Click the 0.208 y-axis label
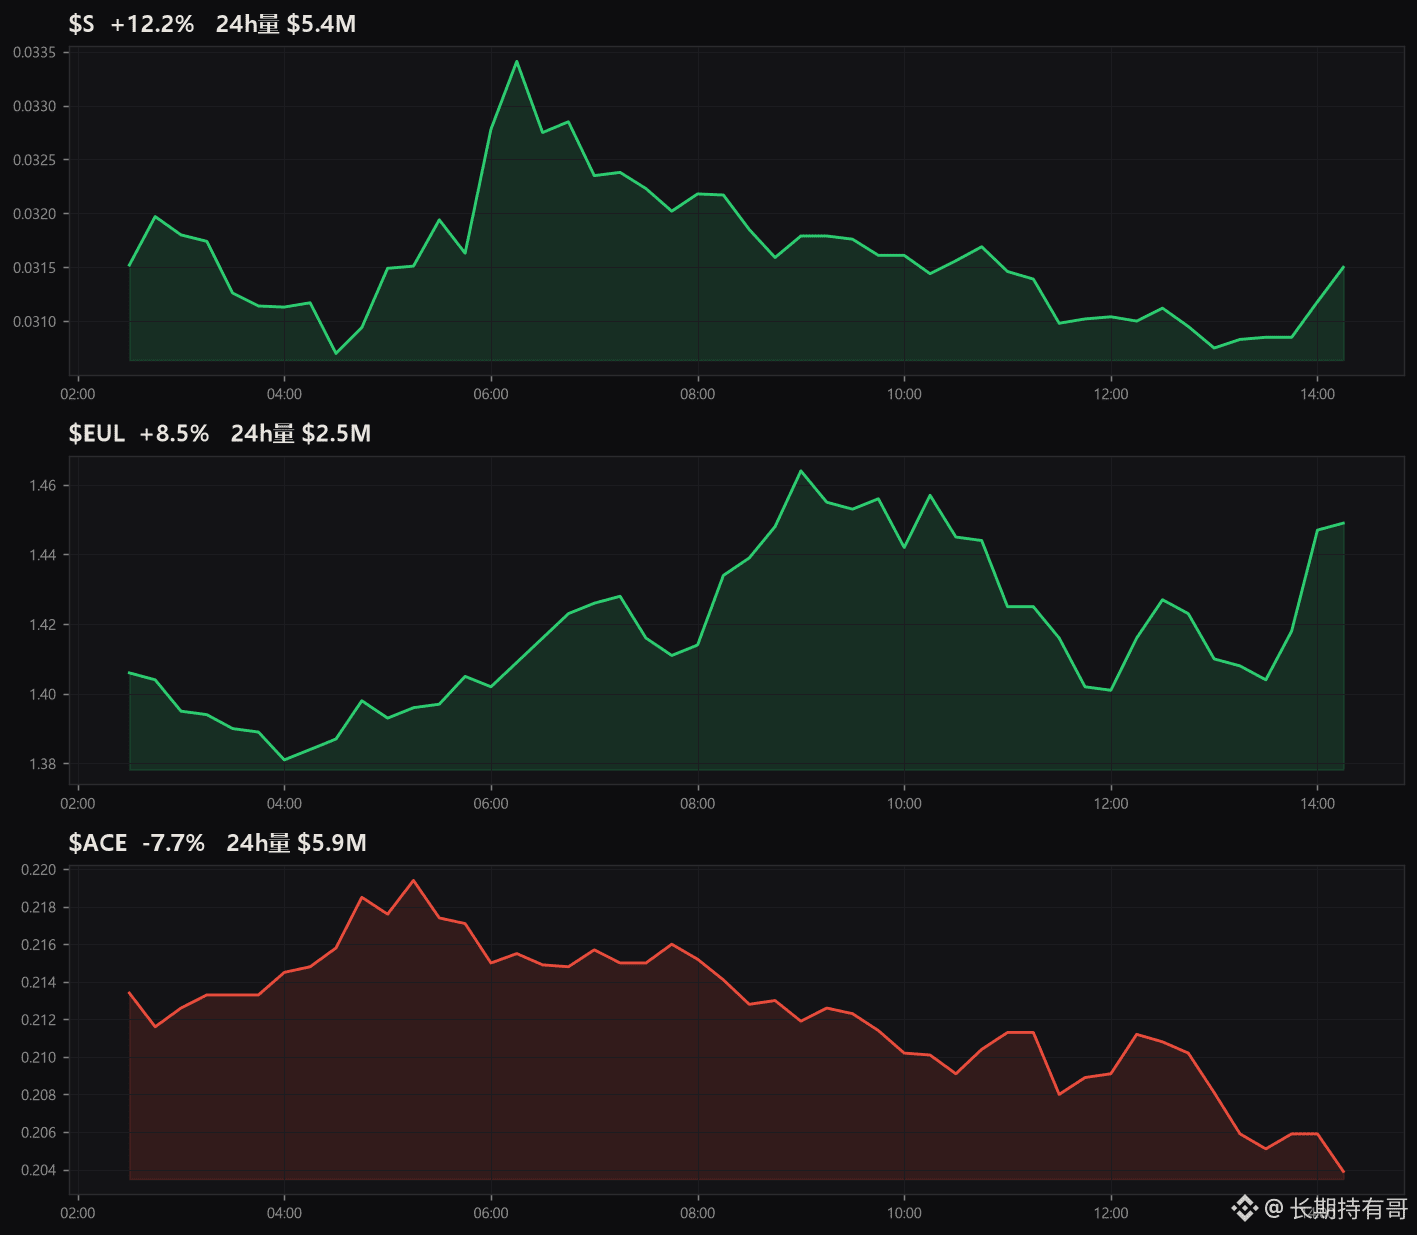1417x1235 pixels. tap(38, 1095)
